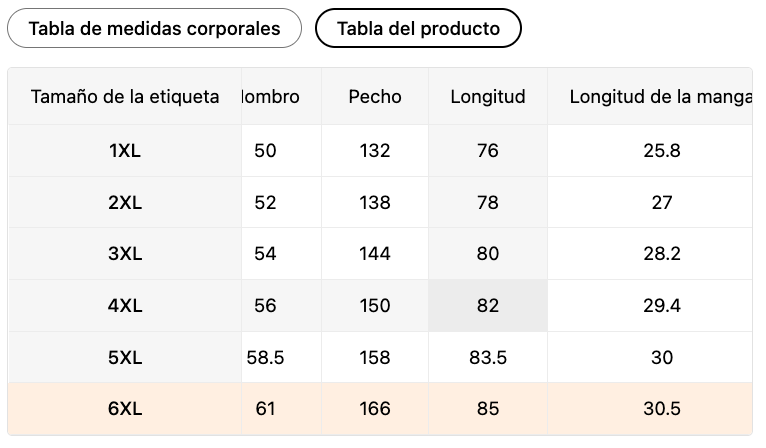
Task: Click the sleeve length value 25.8
Action: [661, 150]
